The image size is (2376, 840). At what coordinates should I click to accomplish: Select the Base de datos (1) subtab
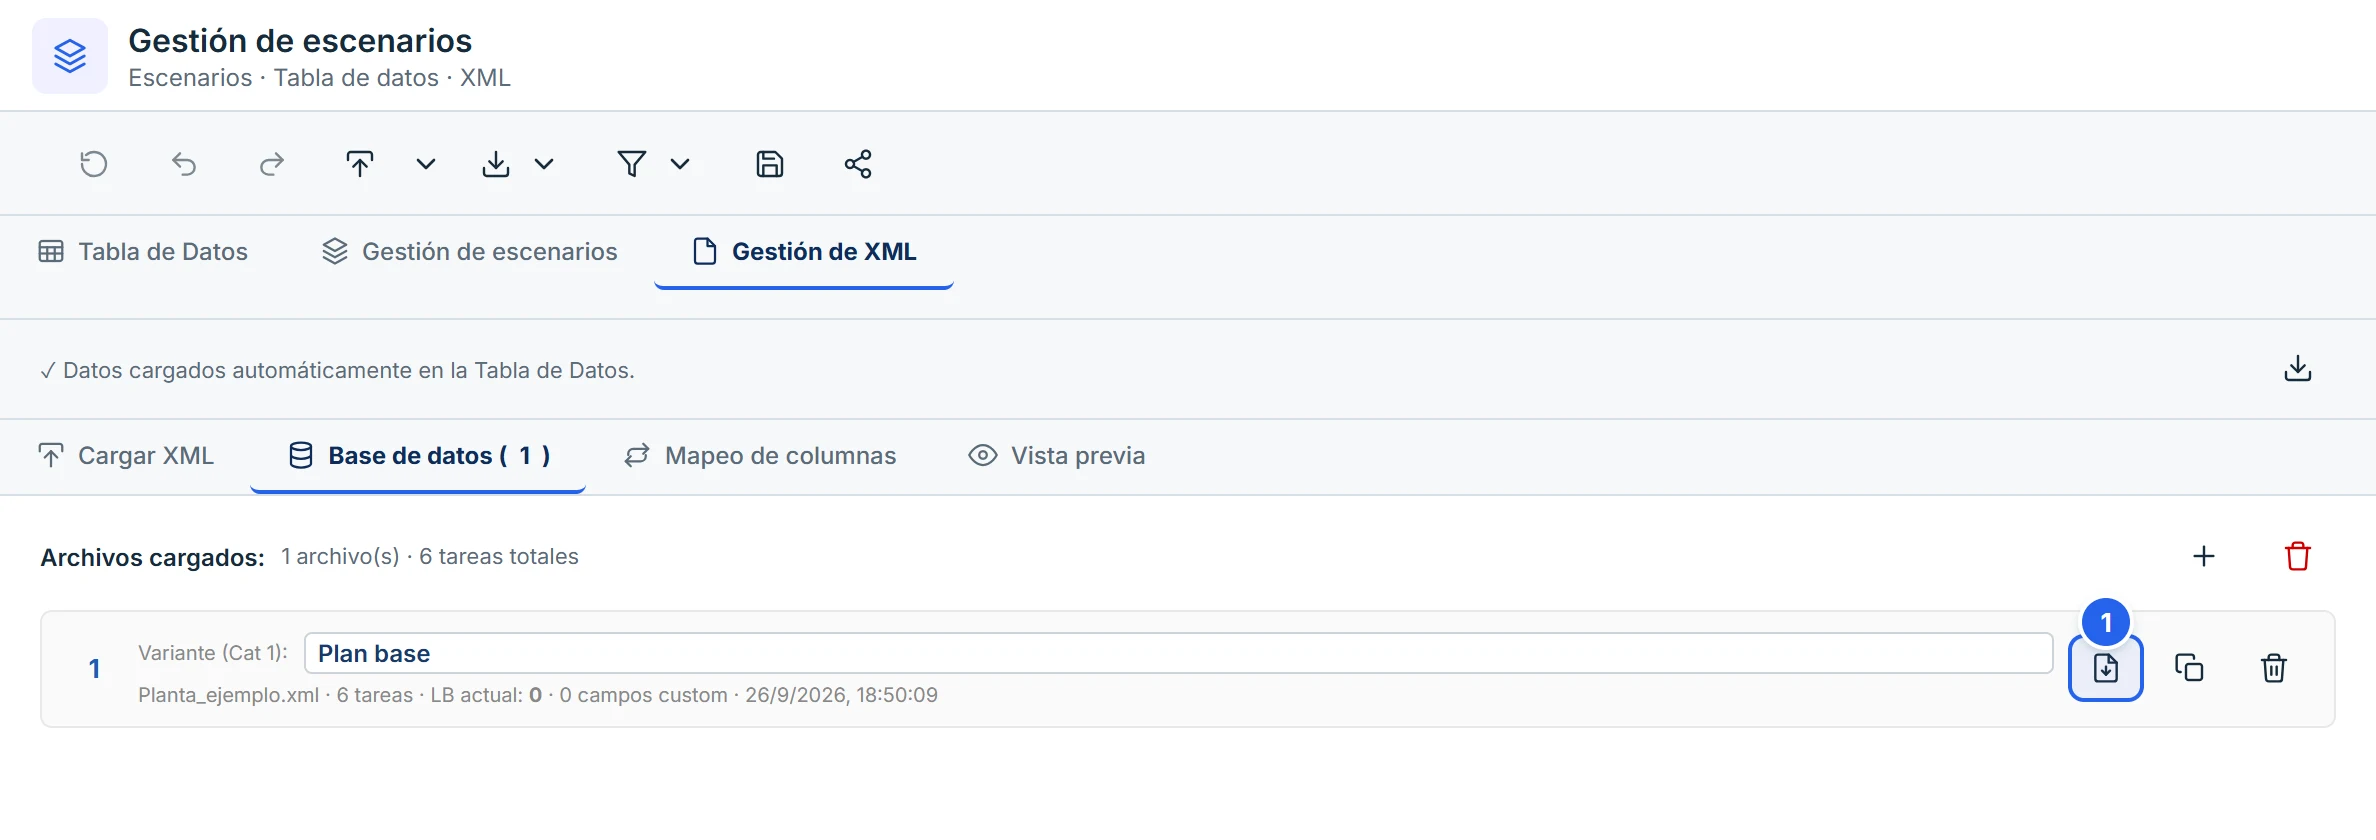(418, 456)
